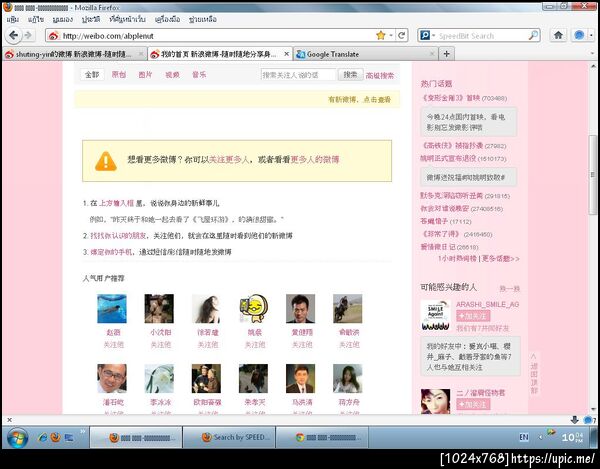Click the blue add-on icon beside Home
The image size is (600, 469).
pyautogui.click(x=579, y=36)
